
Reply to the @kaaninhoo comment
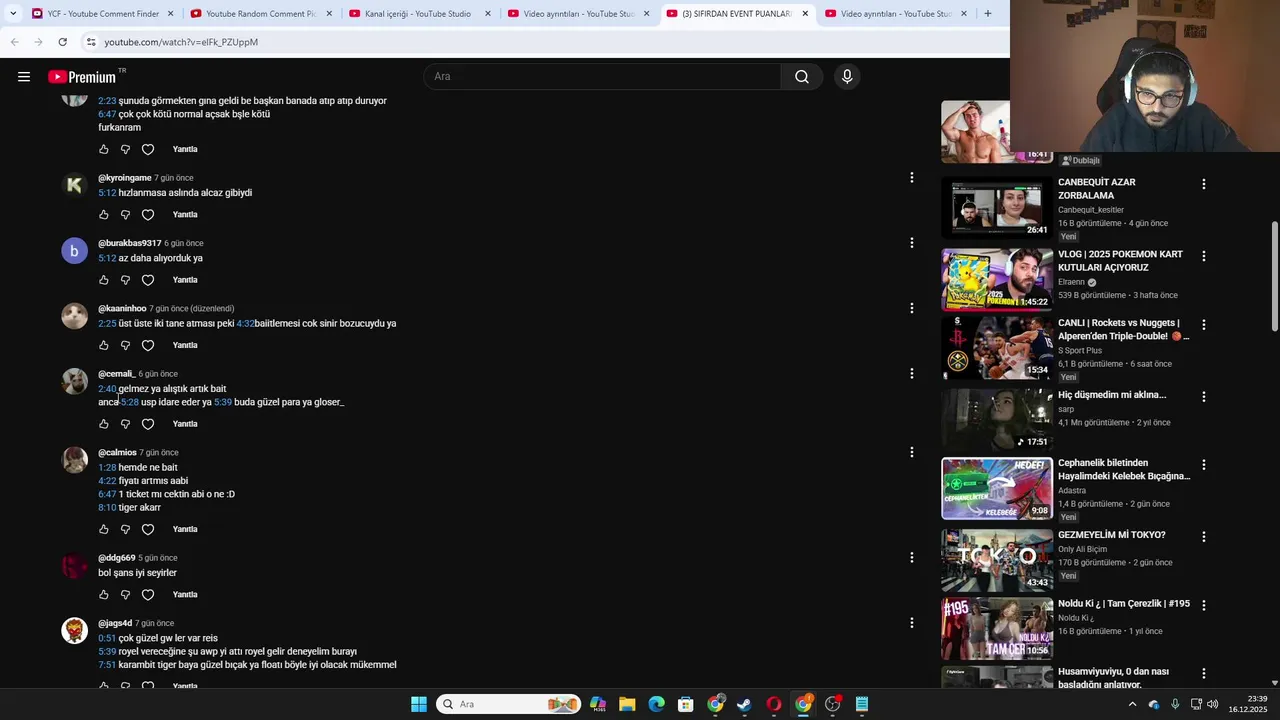coord(185,346)
